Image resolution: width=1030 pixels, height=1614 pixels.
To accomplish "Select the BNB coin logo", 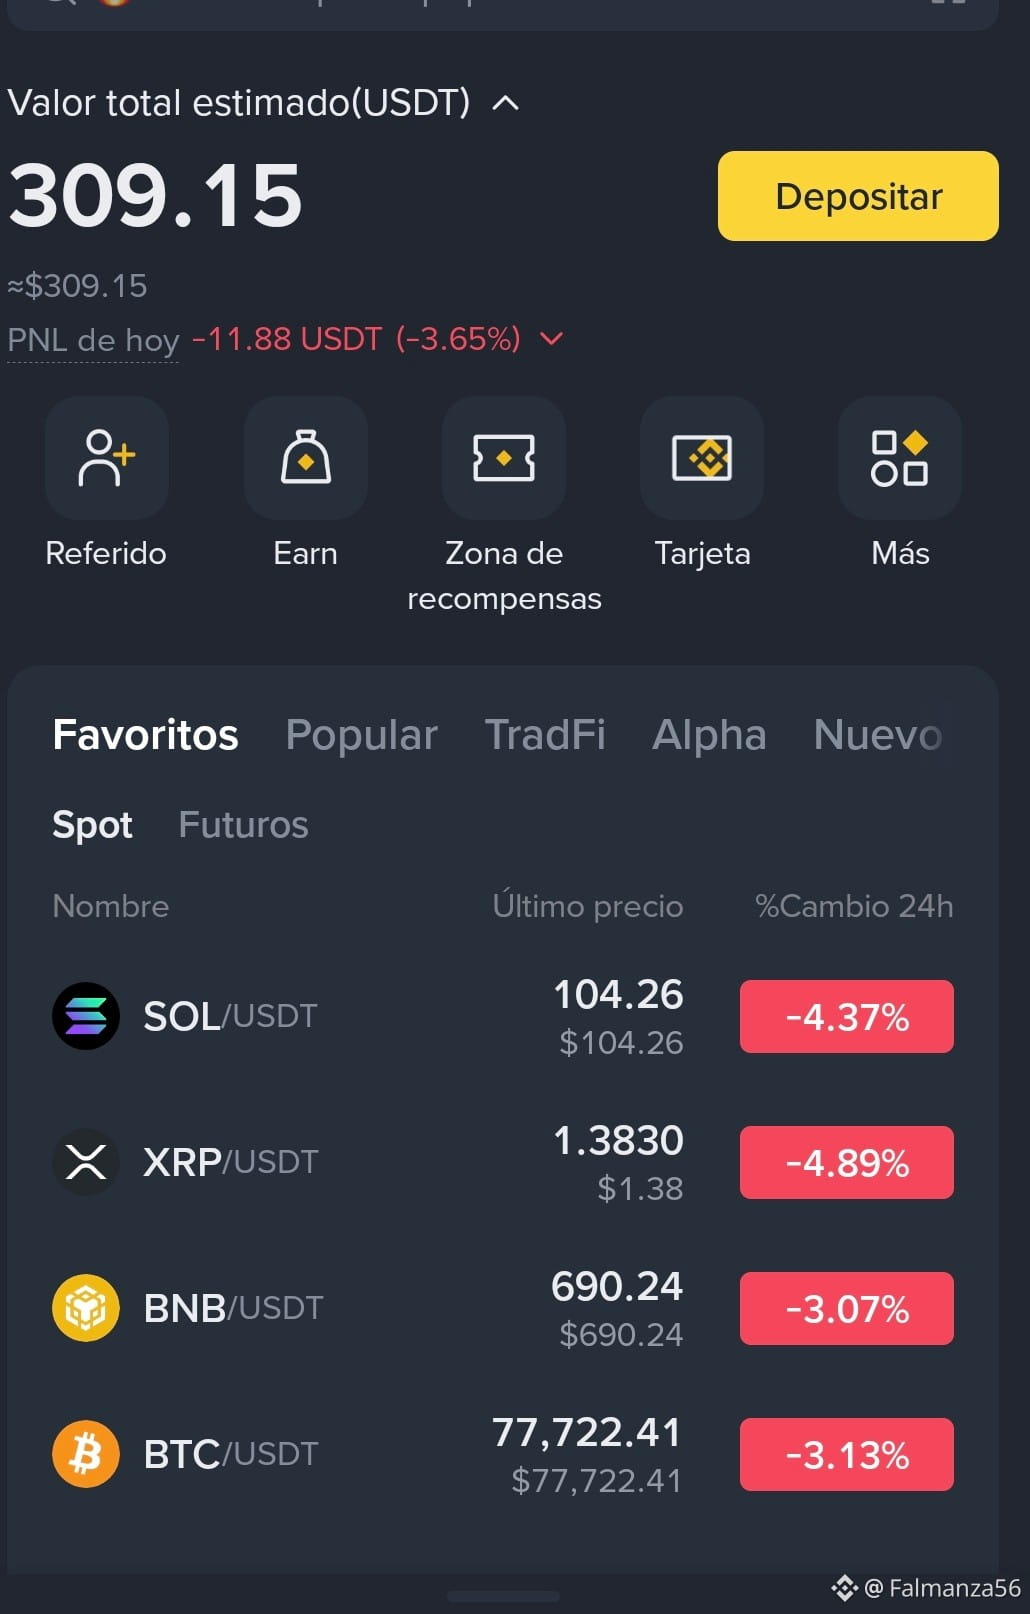I will pyautogui.click(x=86, y=1308).
